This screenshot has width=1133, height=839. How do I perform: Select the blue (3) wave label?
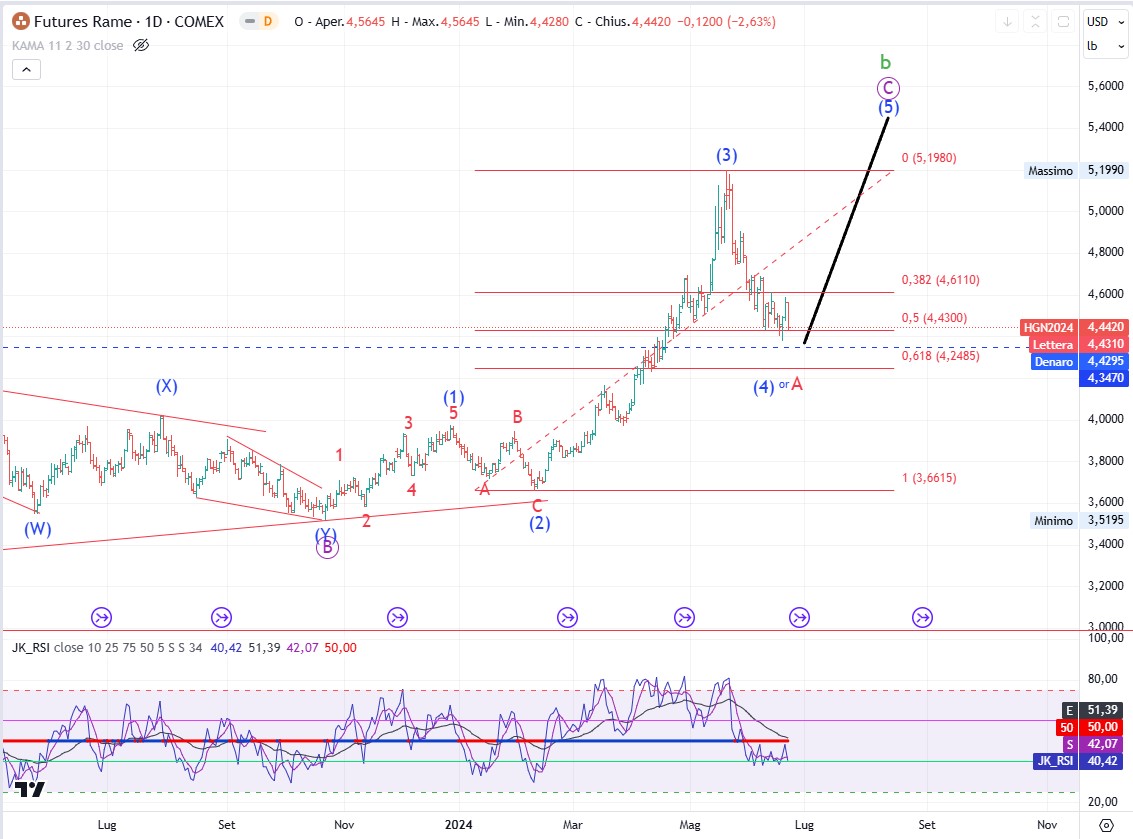[x=727, y=155]
